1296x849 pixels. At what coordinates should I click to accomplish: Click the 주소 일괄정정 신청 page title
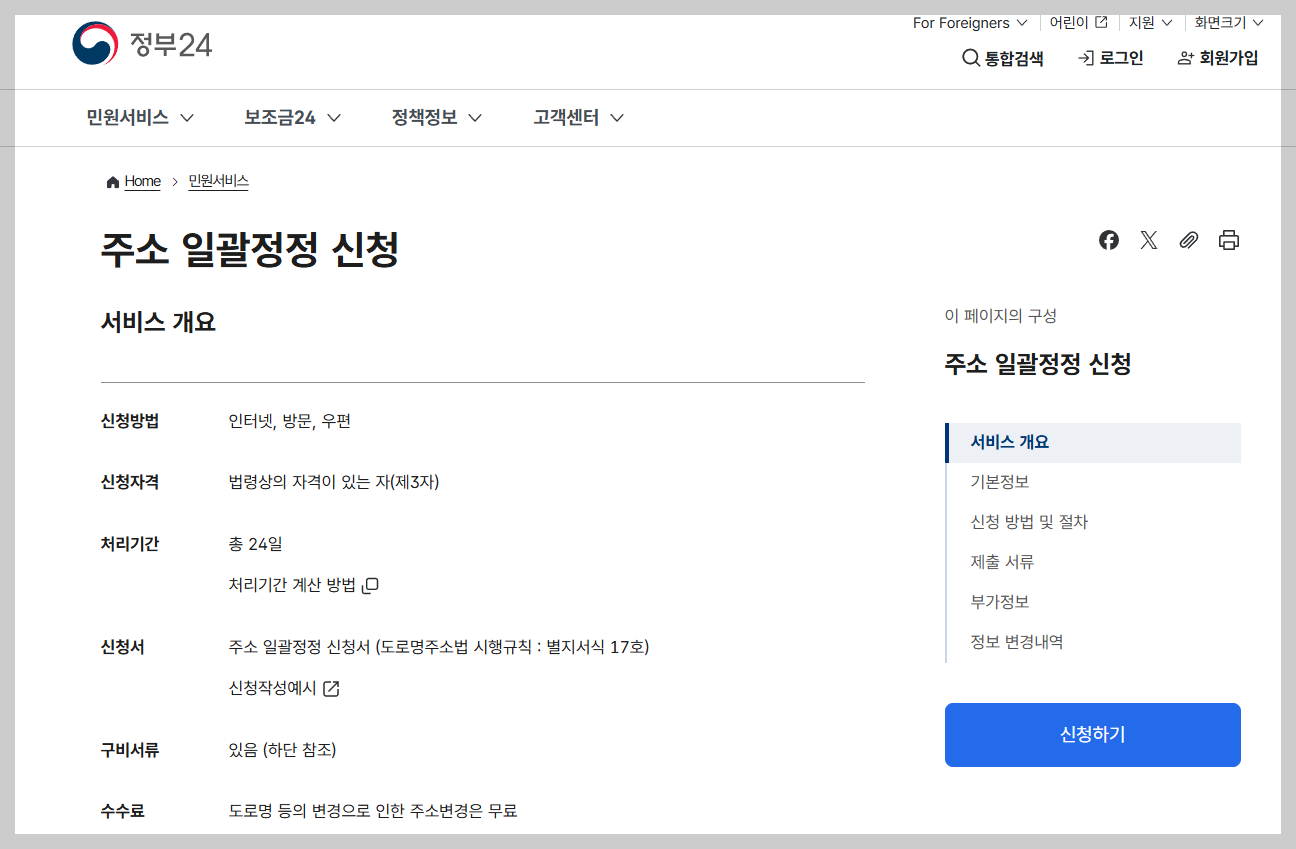pyautogui.click(x=250, y=250)
